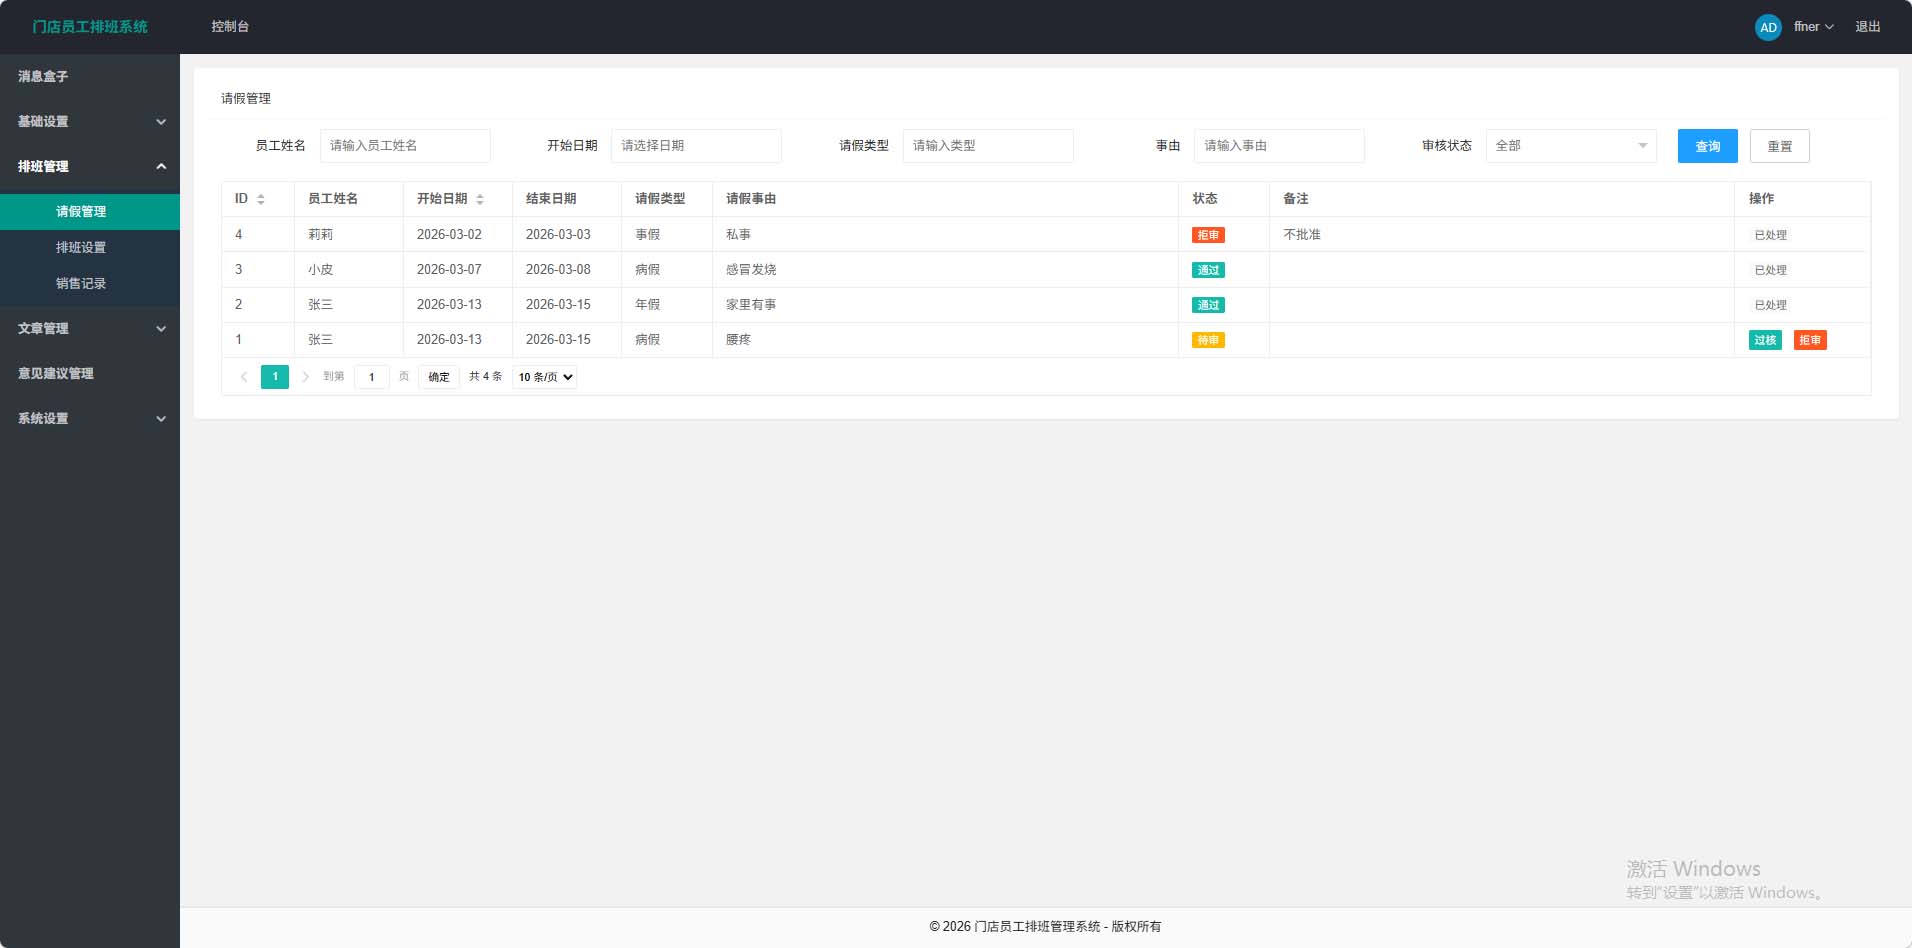Focus the 员工姓名 input field
The image size is (1912, 948).
tap(405, 146)
